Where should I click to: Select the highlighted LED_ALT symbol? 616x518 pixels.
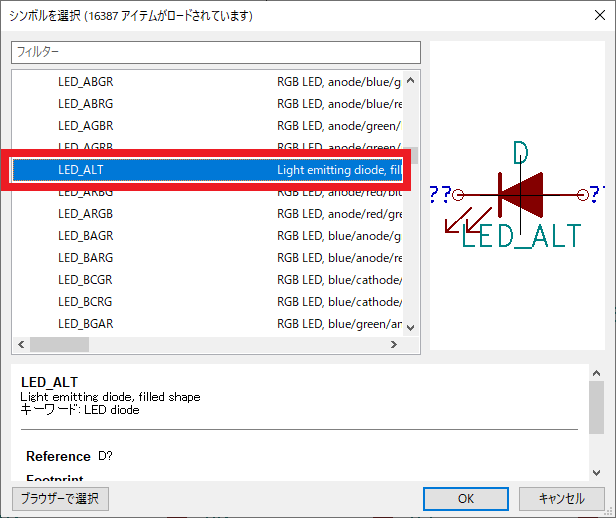(x=80, y=170)
